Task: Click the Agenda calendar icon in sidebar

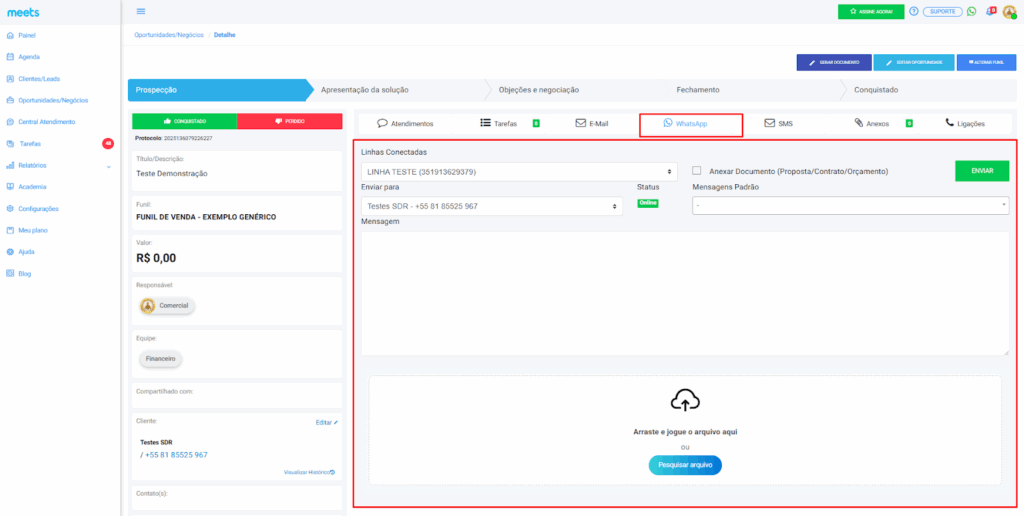Action: (x=10, y=57)
